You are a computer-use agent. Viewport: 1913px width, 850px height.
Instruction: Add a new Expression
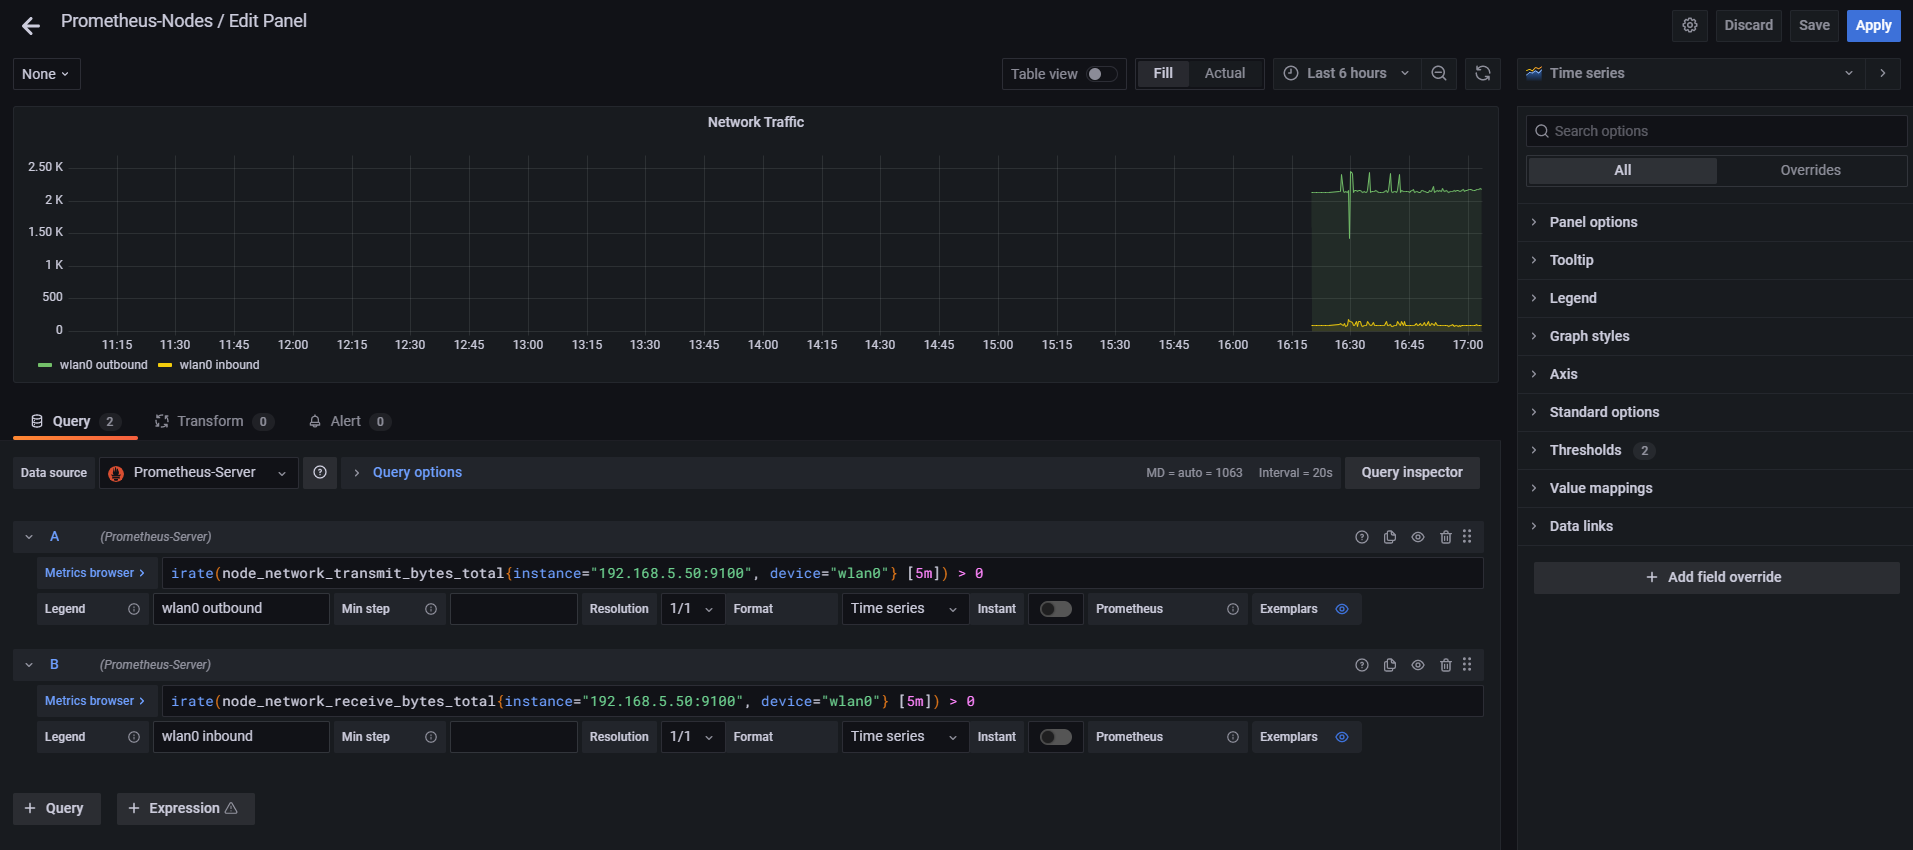[186, 808]
